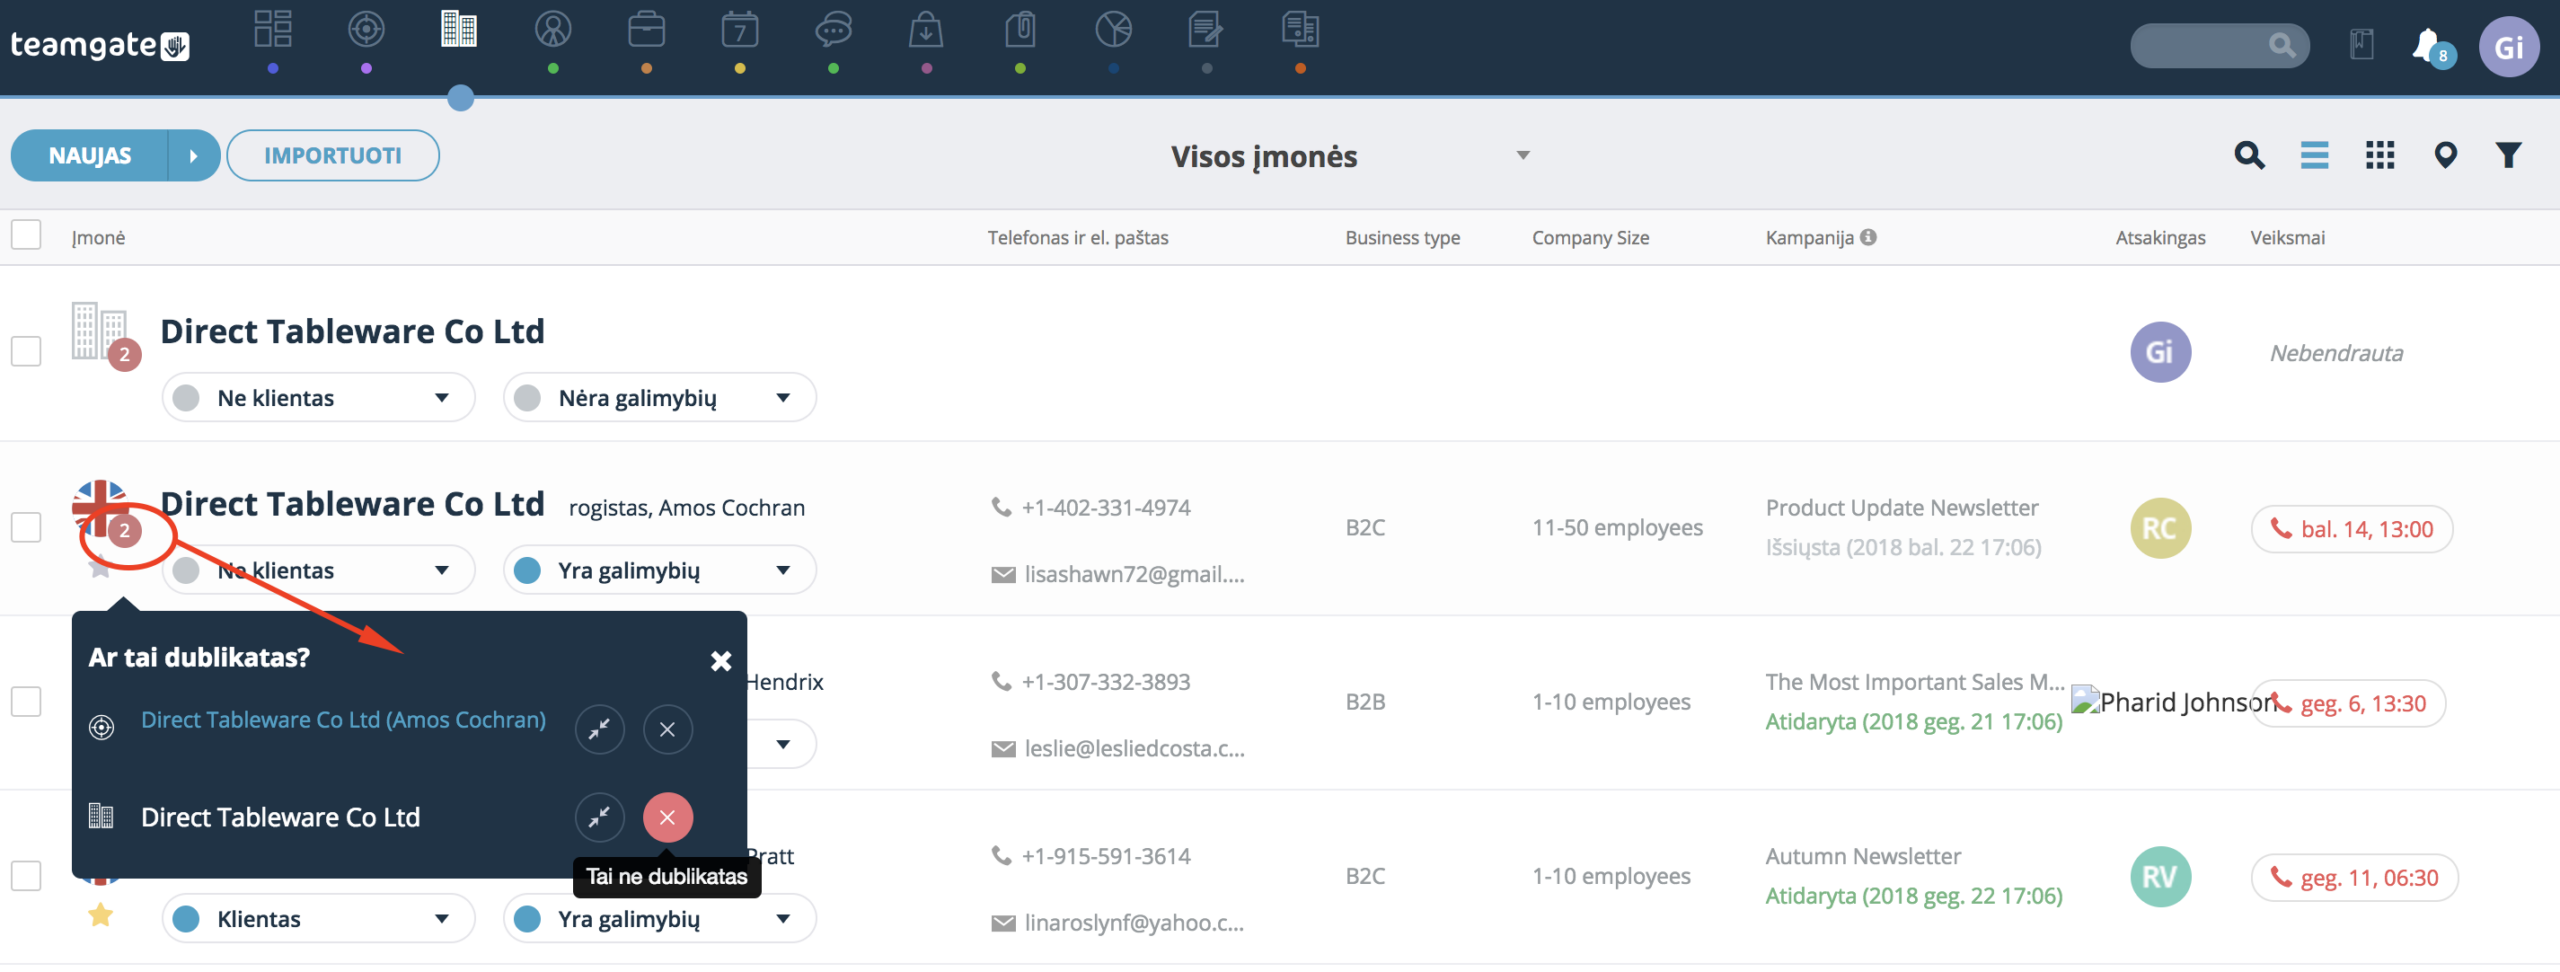Screen dimensions: 2560x972
Task: Toggle the select-all checkbox in header
Action: pyautogui.click(x=26, y=235)
